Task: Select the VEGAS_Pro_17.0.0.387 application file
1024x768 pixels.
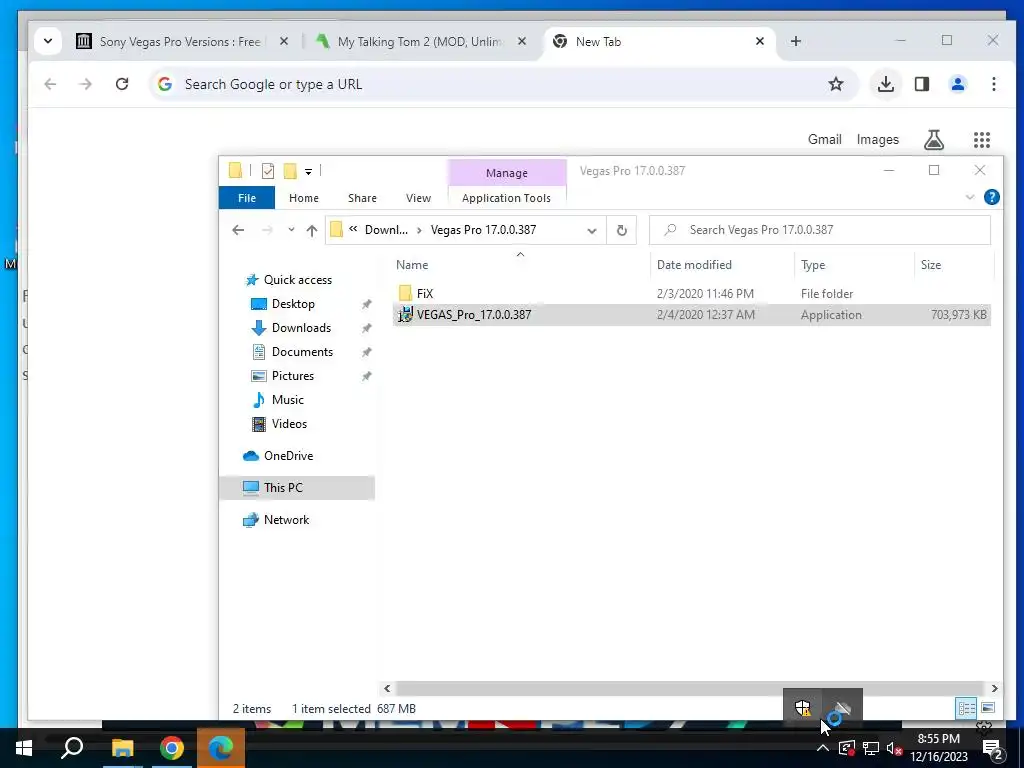Action: point(691,315)
